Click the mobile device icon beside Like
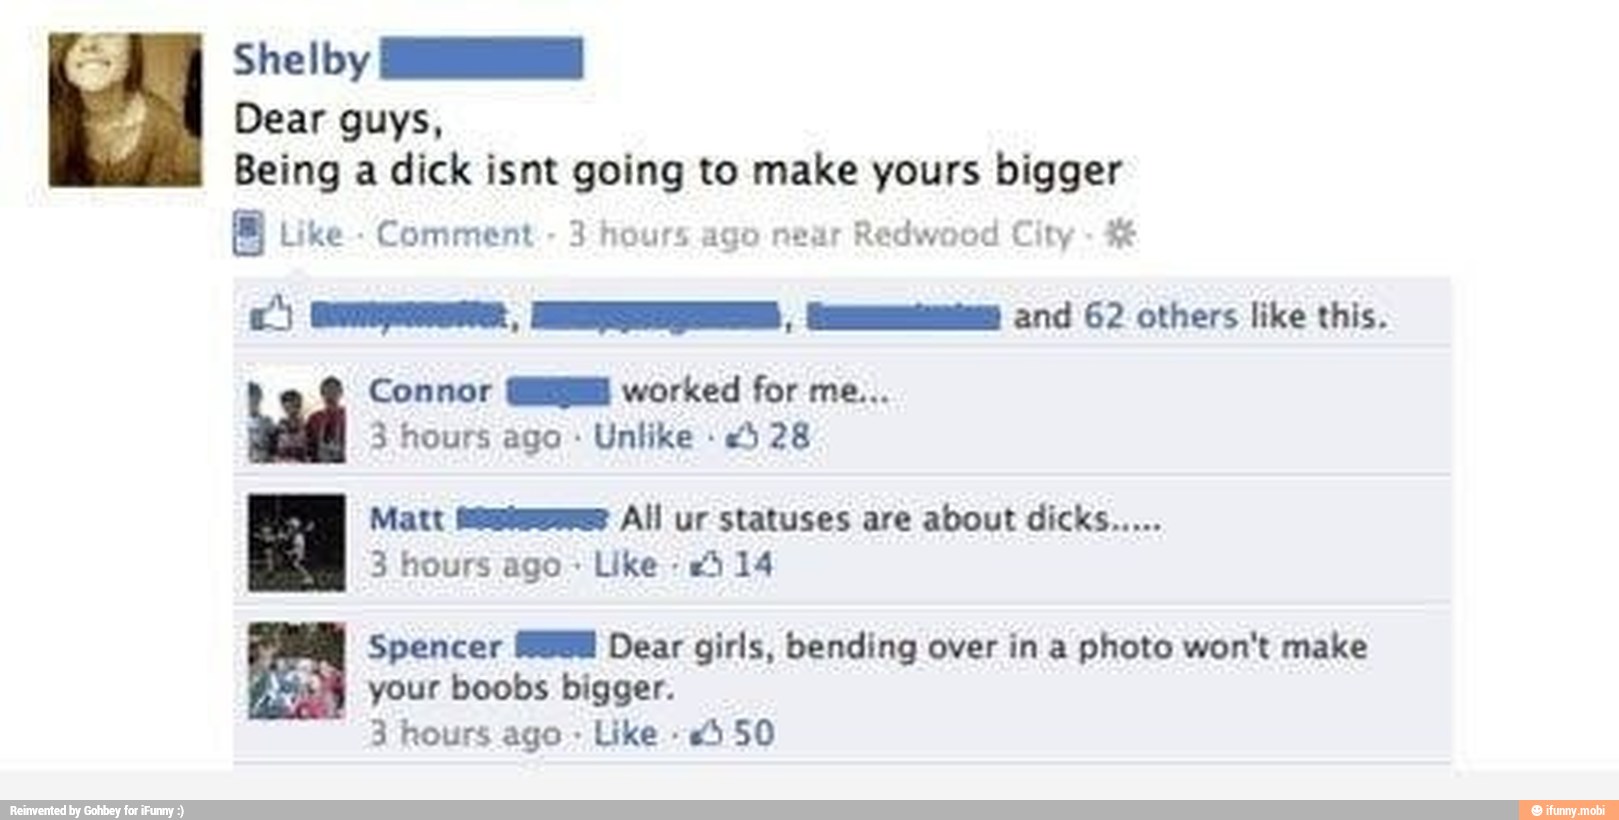 [248, 233]
